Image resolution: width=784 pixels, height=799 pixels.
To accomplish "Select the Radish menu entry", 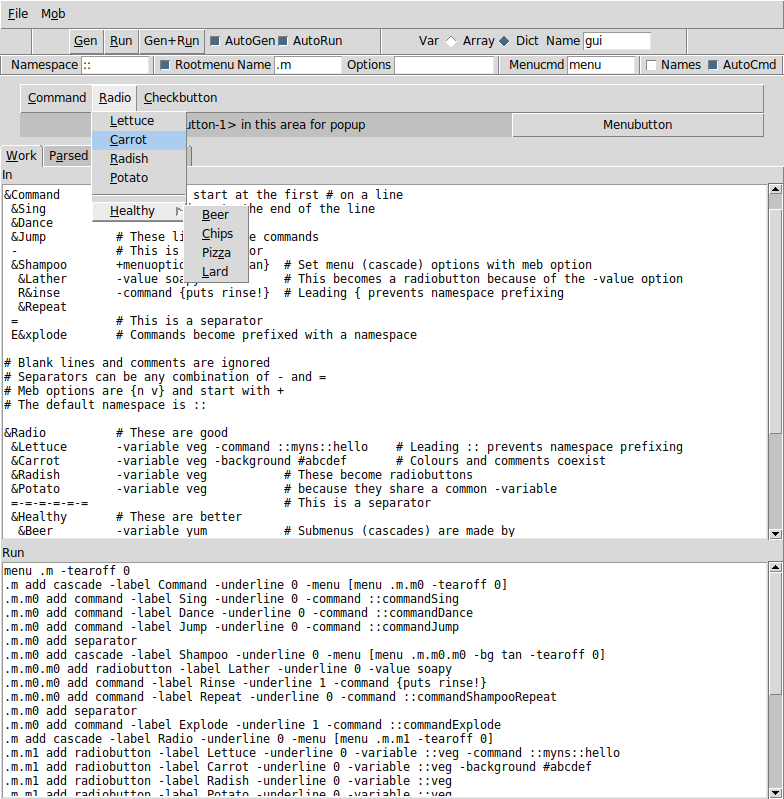I will [x=139, y=159].
